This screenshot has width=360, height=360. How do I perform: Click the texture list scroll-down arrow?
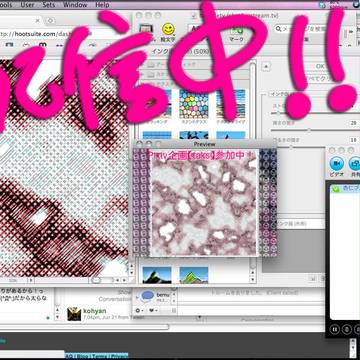[253, 279]
